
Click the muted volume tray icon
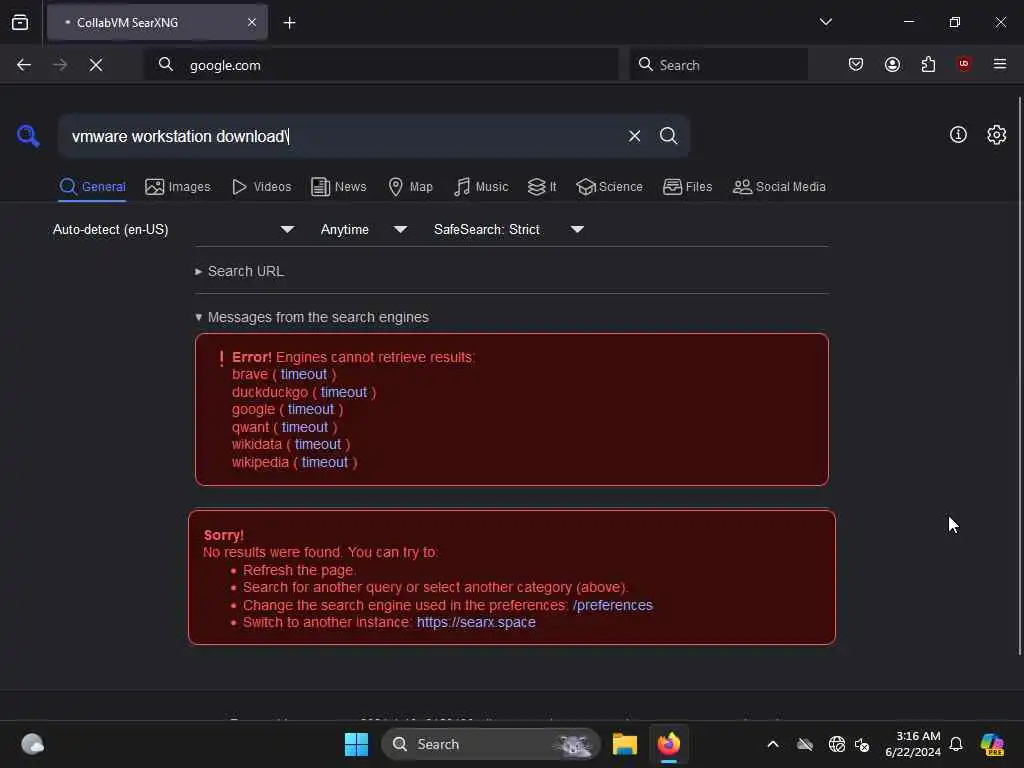click(862, 744)
